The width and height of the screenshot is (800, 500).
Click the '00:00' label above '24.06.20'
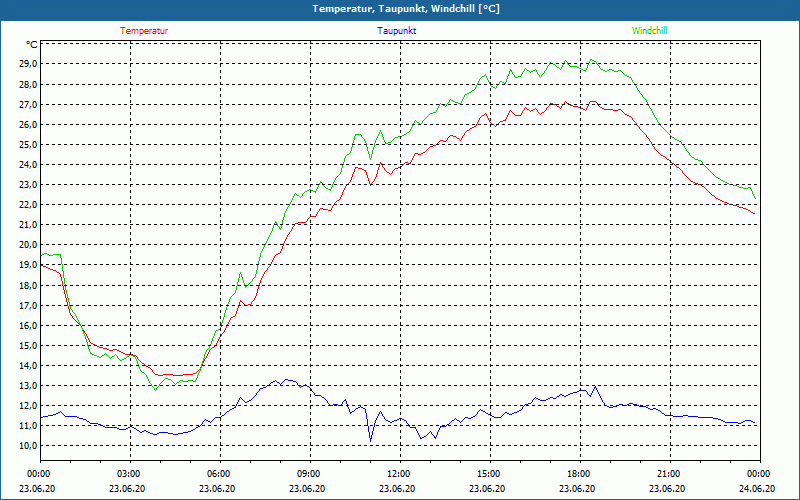(x=760, y=474)
